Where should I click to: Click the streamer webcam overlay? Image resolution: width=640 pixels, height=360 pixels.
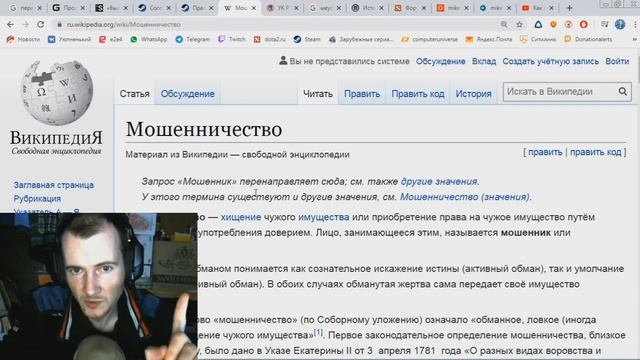pyautogui.click(x=98, y=286)
